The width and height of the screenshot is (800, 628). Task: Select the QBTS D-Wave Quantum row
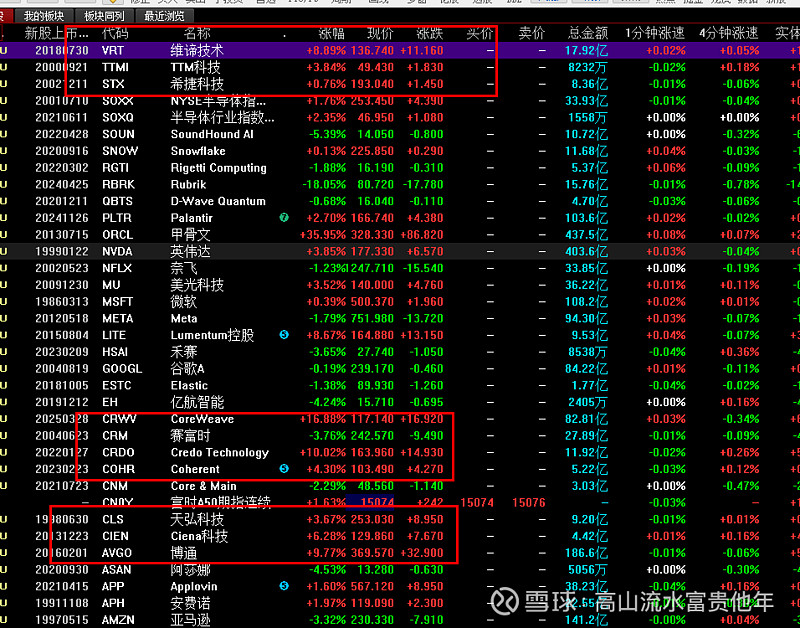coord(400,201)
